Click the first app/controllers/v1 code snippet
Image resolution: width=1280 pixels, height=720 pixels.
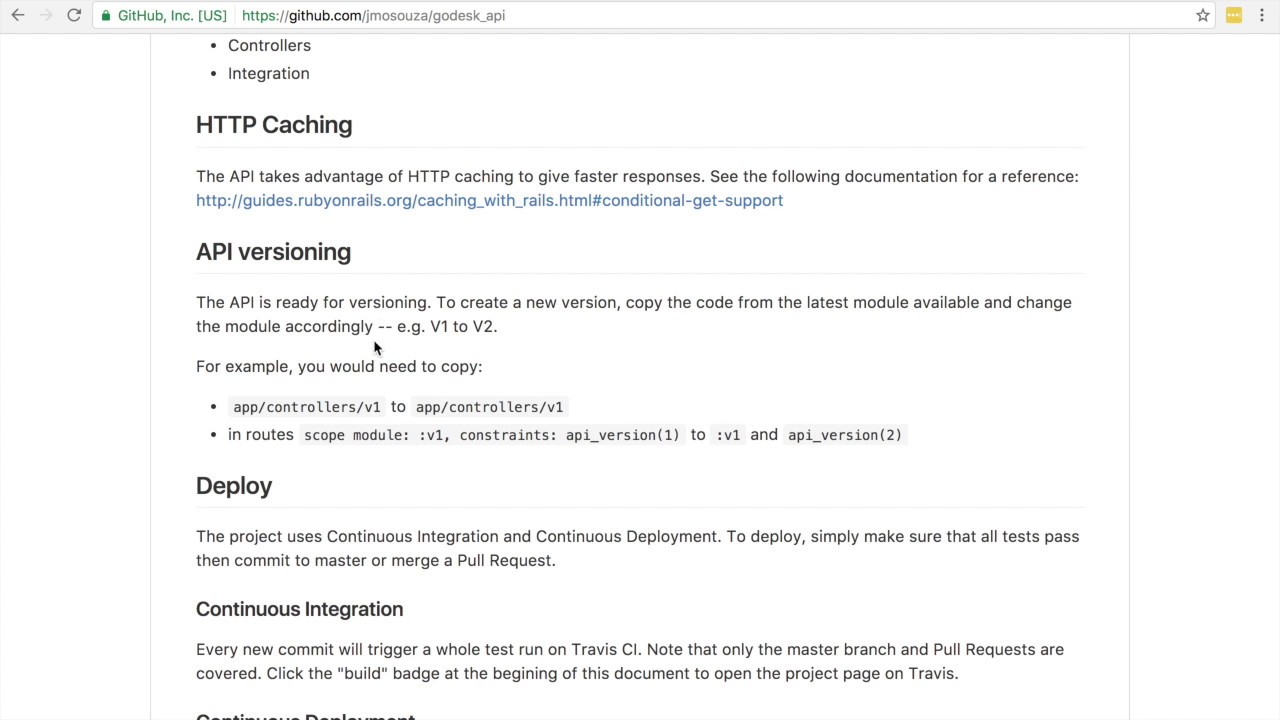(x=307, y=407)
